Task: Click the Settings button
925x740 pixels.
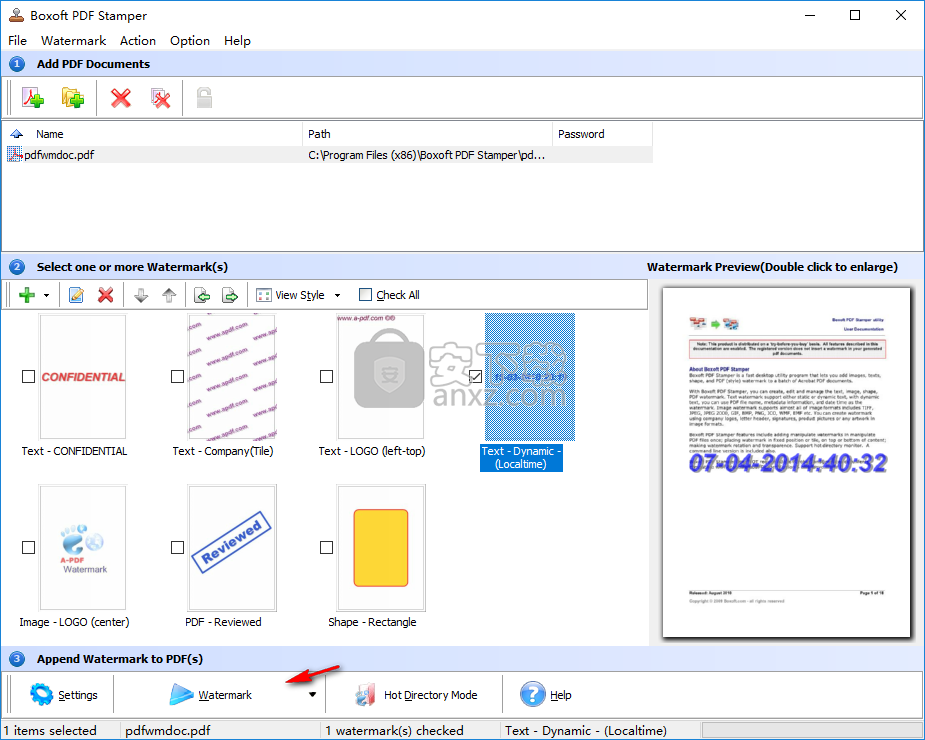Action: (64, 695)
